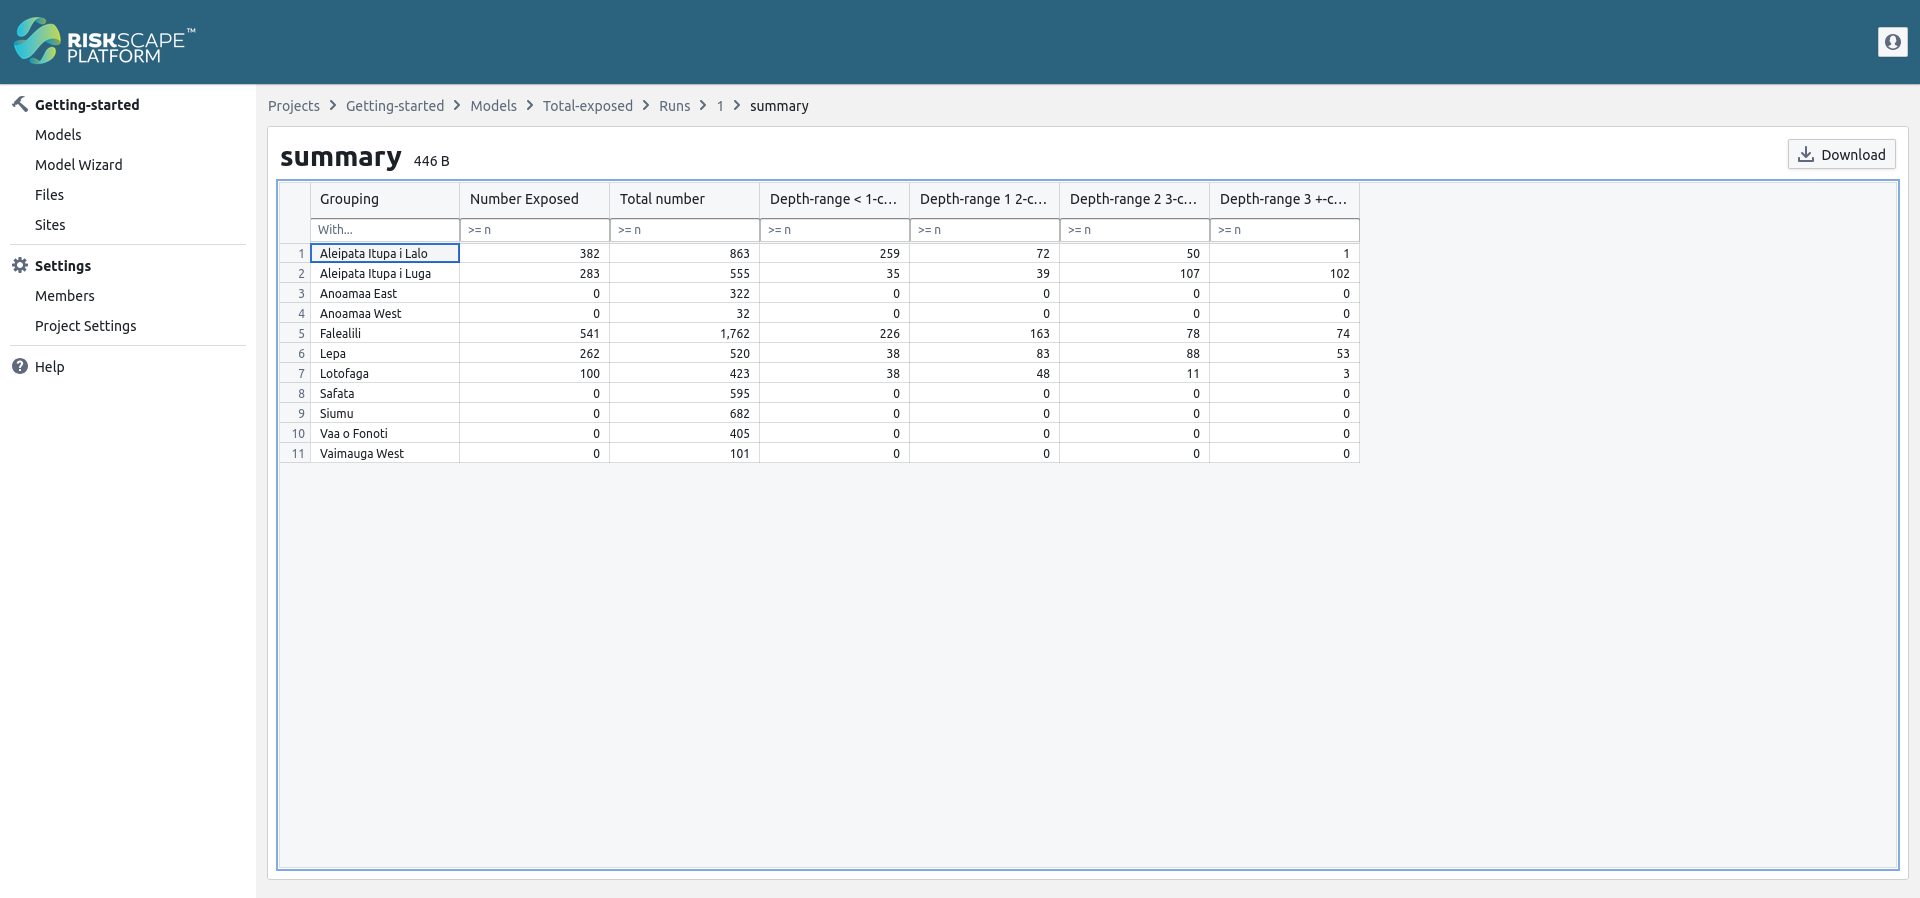
Task: Select the 'Anoamaa West' cell
Action: click(x=385, y=314)
